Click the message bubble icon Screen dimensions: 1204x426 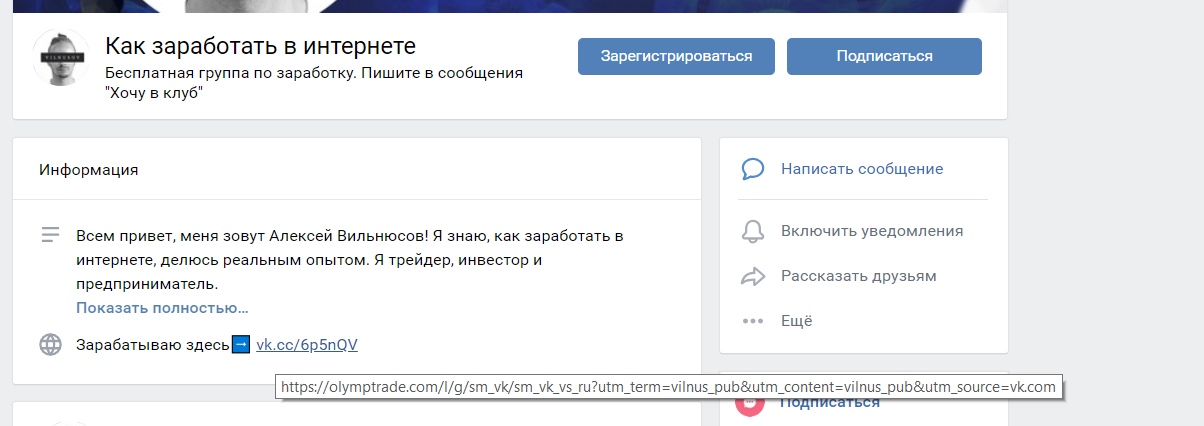click(752, 169)
